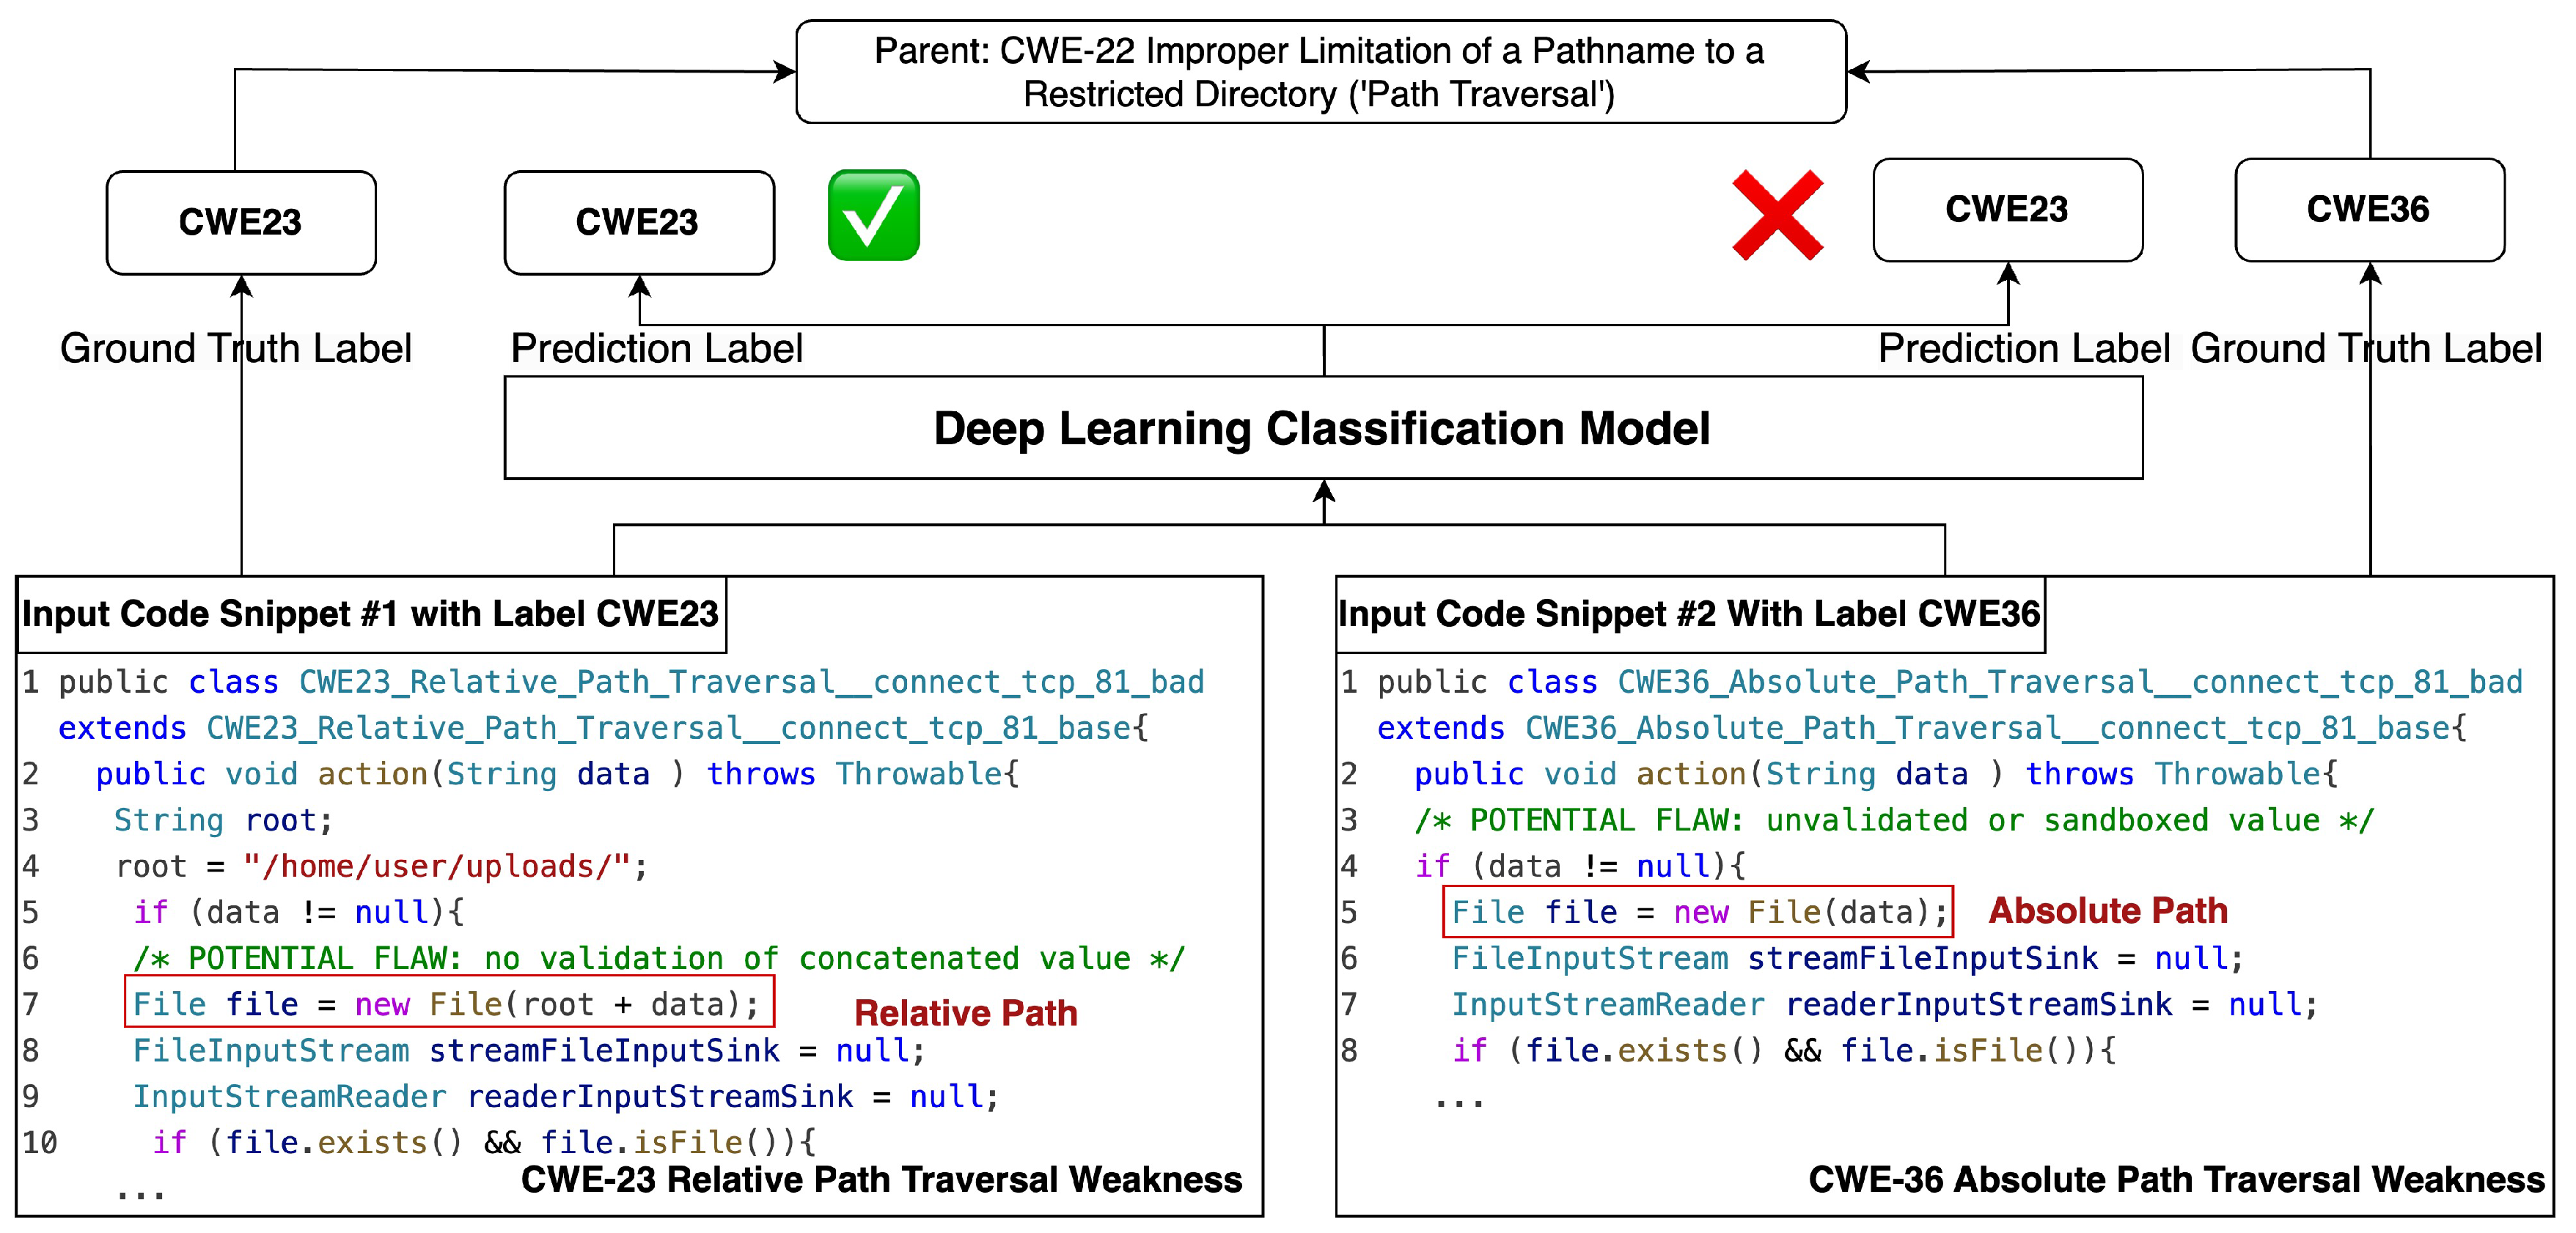2576x1233 pixels.
Task: Click the red Relative Path annotation
Action: pos(965,1013)
